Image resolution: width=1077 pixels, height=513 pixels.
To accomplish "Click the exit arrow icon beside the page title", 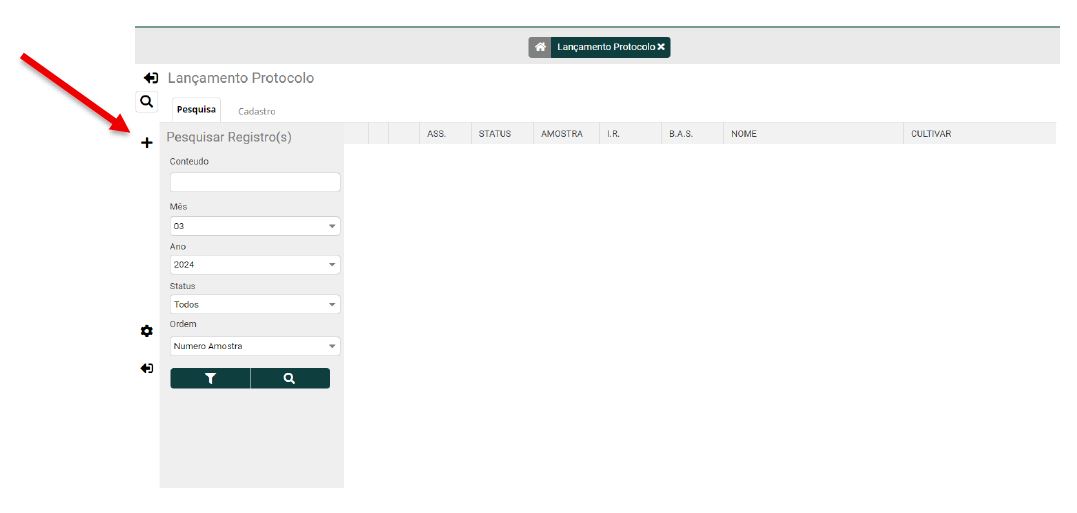I will point(151,78).
